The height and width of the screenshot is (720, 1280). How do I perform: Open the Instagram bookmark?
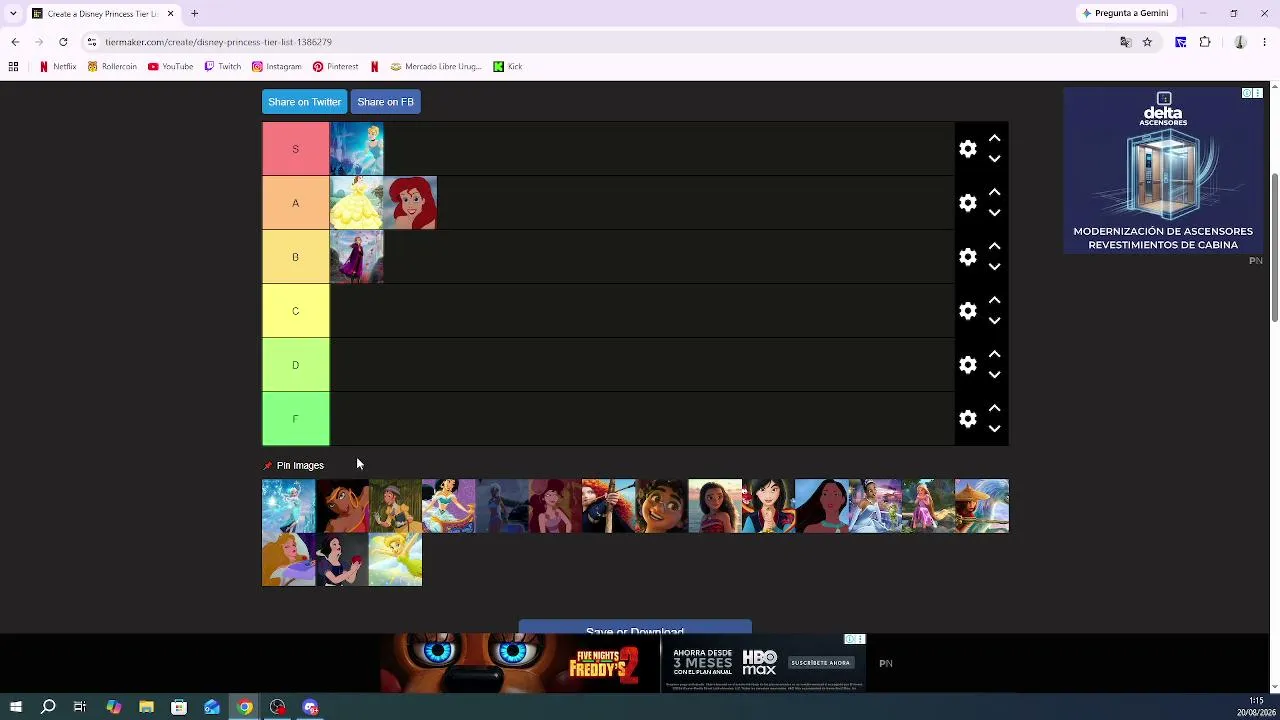coord(277,67)
